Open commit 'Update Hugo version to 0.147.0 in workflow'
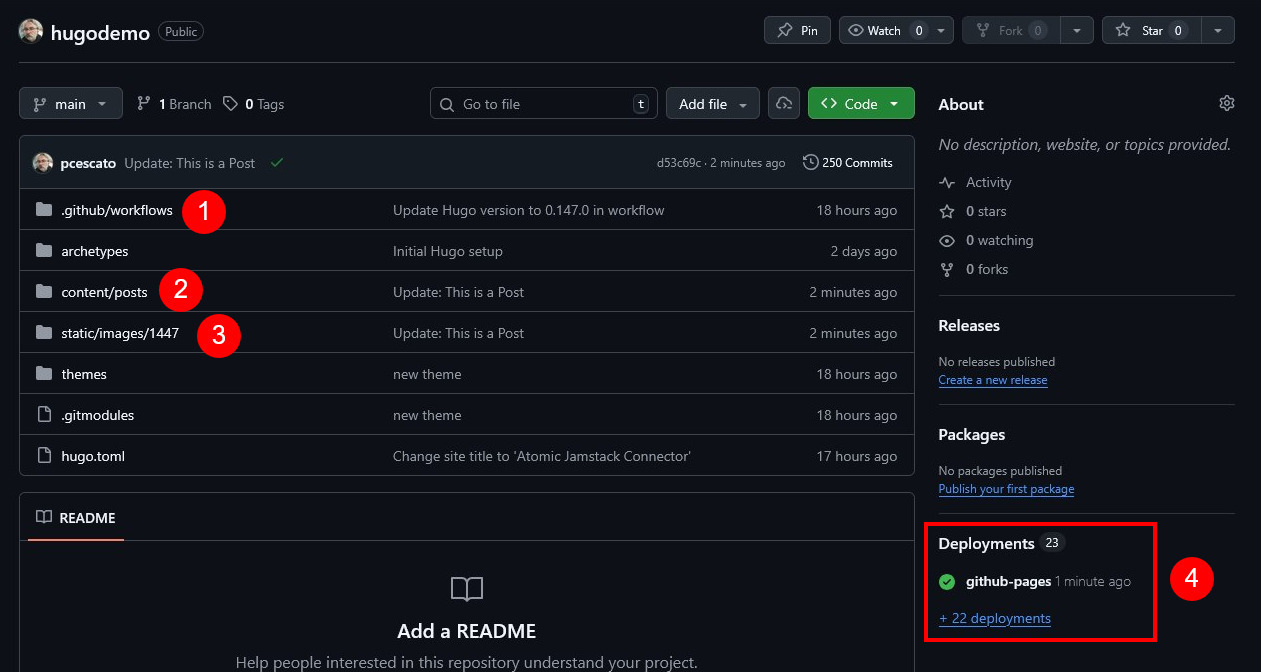Viewport: 1261px width, 672px height. [x=529, y=210]
